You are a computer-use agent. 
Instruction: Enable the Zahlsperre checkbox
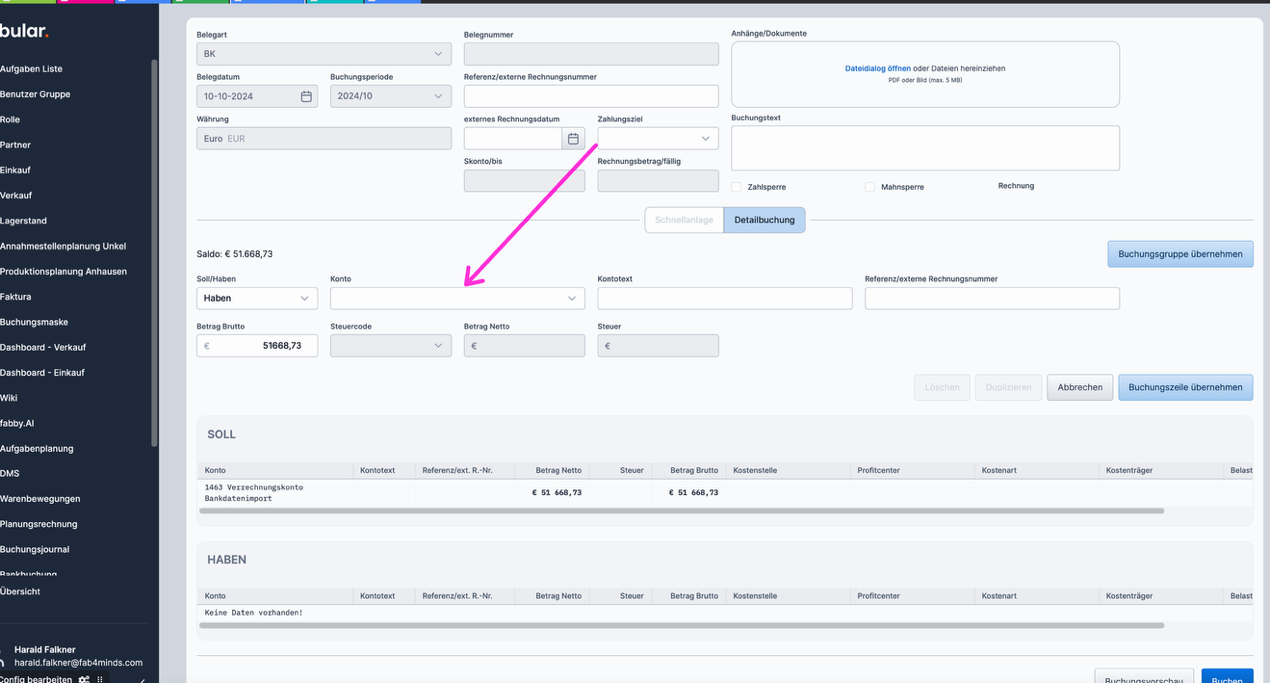point(736,187)
